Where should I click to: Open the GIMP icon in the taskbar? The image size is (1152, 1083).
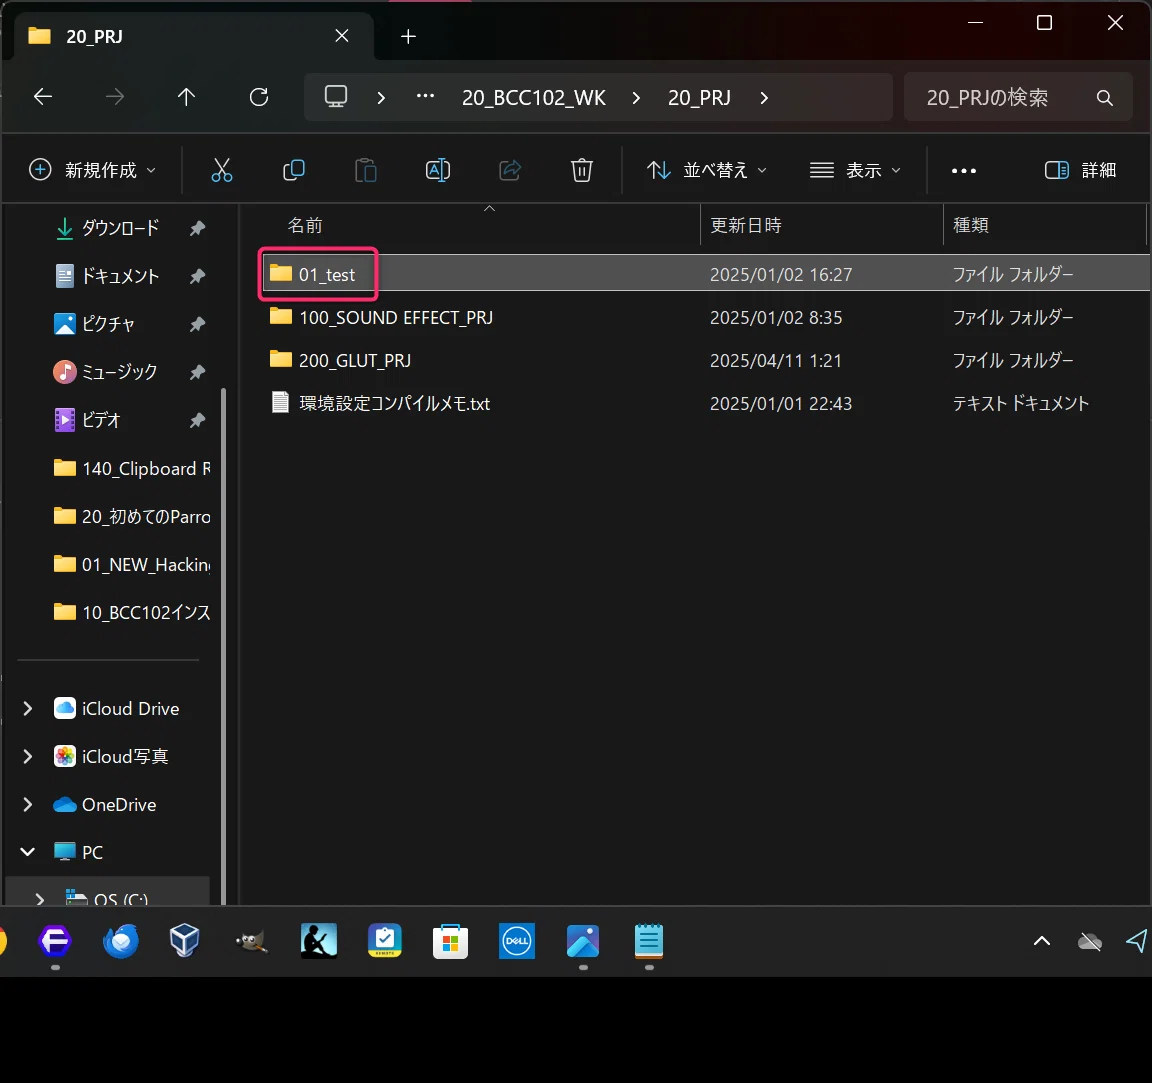(x=251, y=941)
